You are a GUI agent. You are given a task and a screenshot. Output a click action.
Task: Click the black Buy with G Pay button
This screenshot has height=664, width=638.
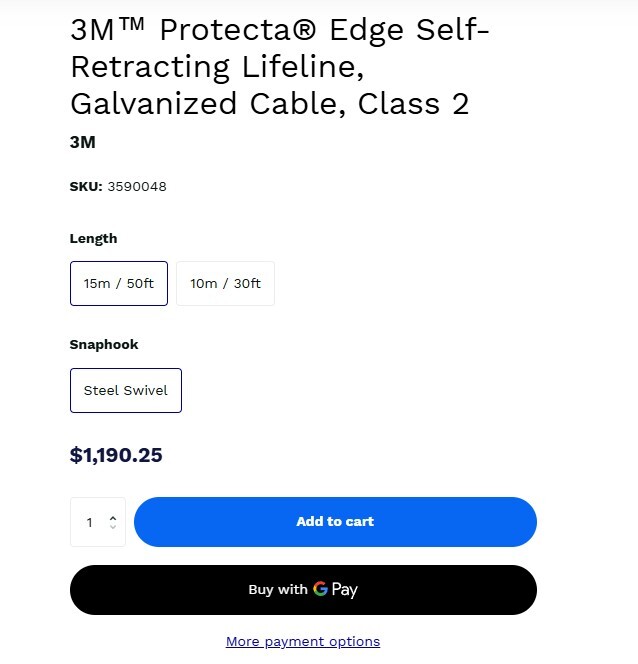tap(303, 590)
